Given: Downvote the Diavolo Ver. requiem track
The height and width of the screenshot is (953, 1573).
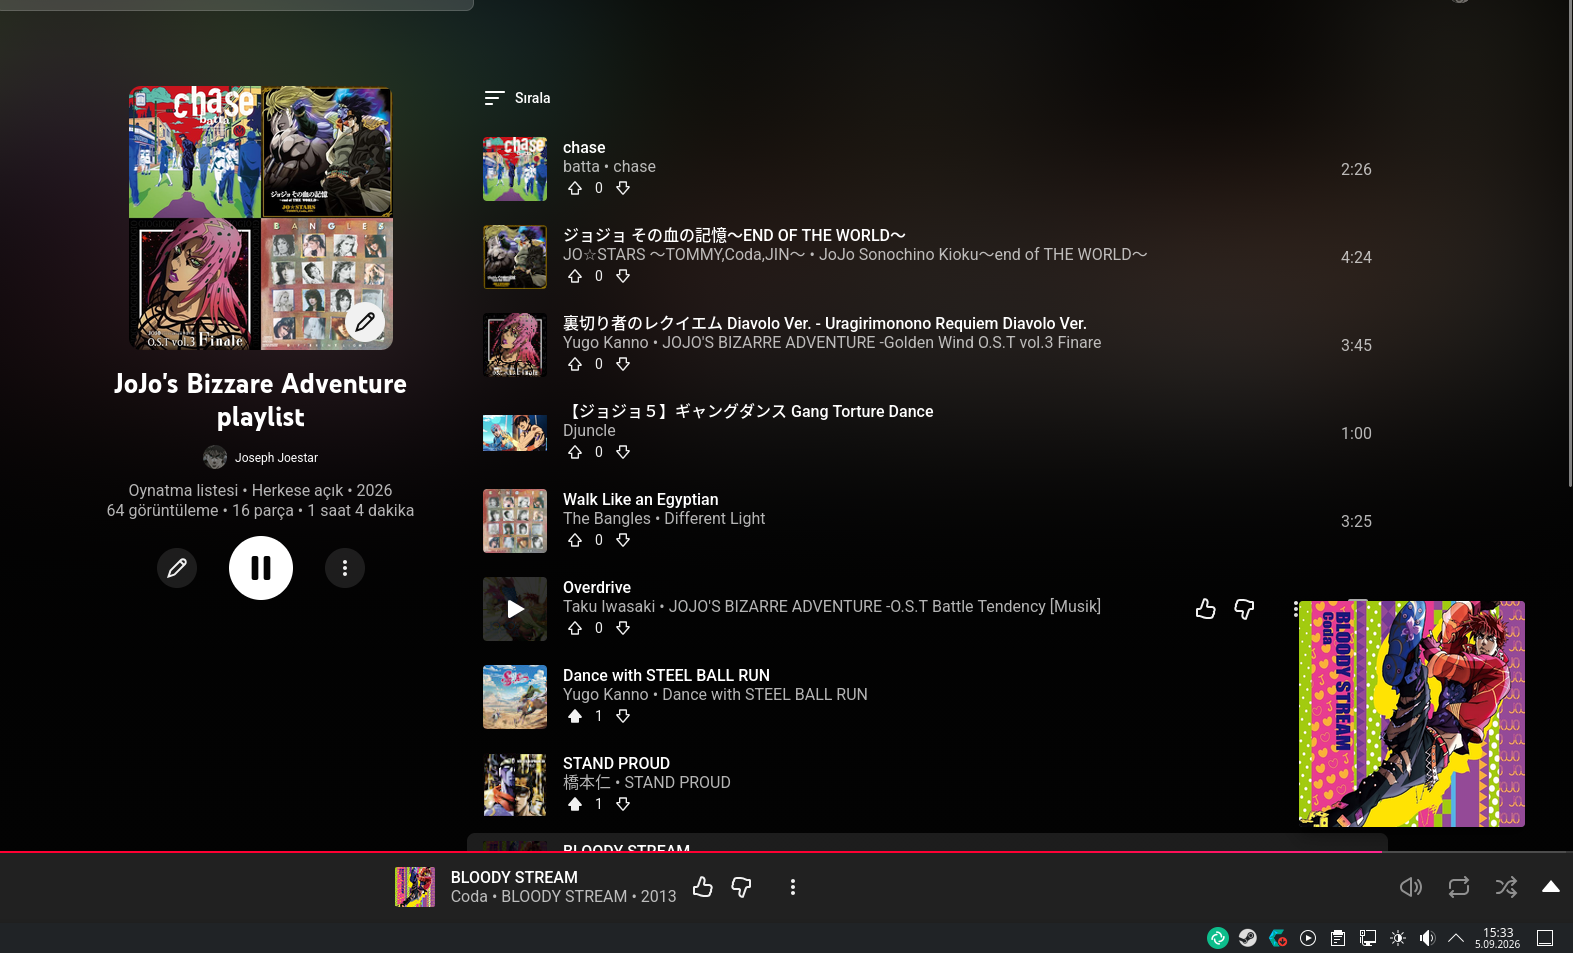Looking at the screenshot, I should pos(623,364).
